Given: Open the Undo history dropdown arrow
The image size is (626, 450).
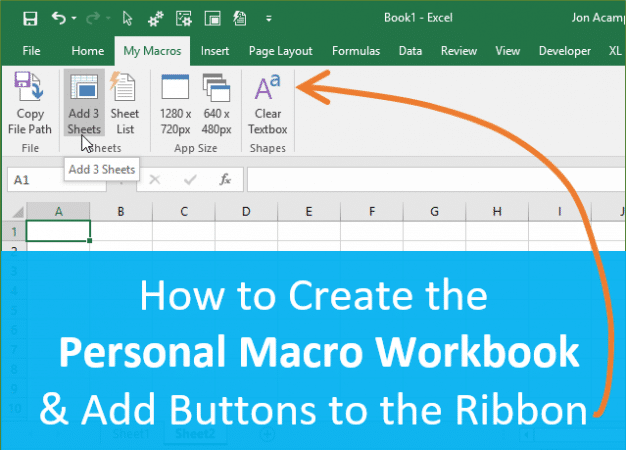Looking at the screenshot, I should pyautogui.click(x=73, y=19).
